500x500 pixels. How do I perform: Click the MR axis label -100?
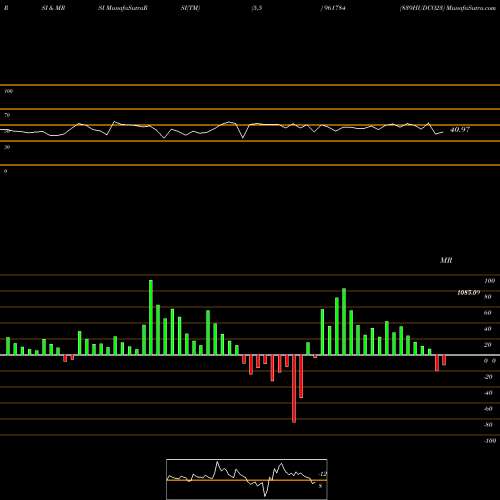(x=490, y=441)
